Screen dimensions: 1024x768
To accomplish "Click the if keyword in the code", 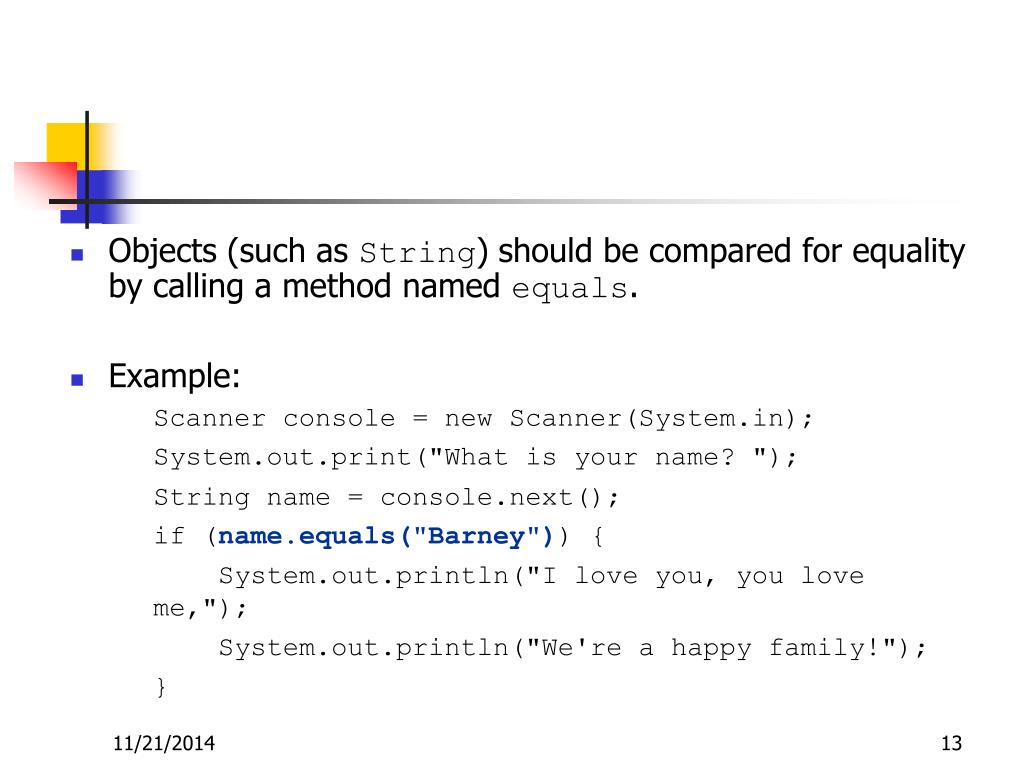I will 170,536.
